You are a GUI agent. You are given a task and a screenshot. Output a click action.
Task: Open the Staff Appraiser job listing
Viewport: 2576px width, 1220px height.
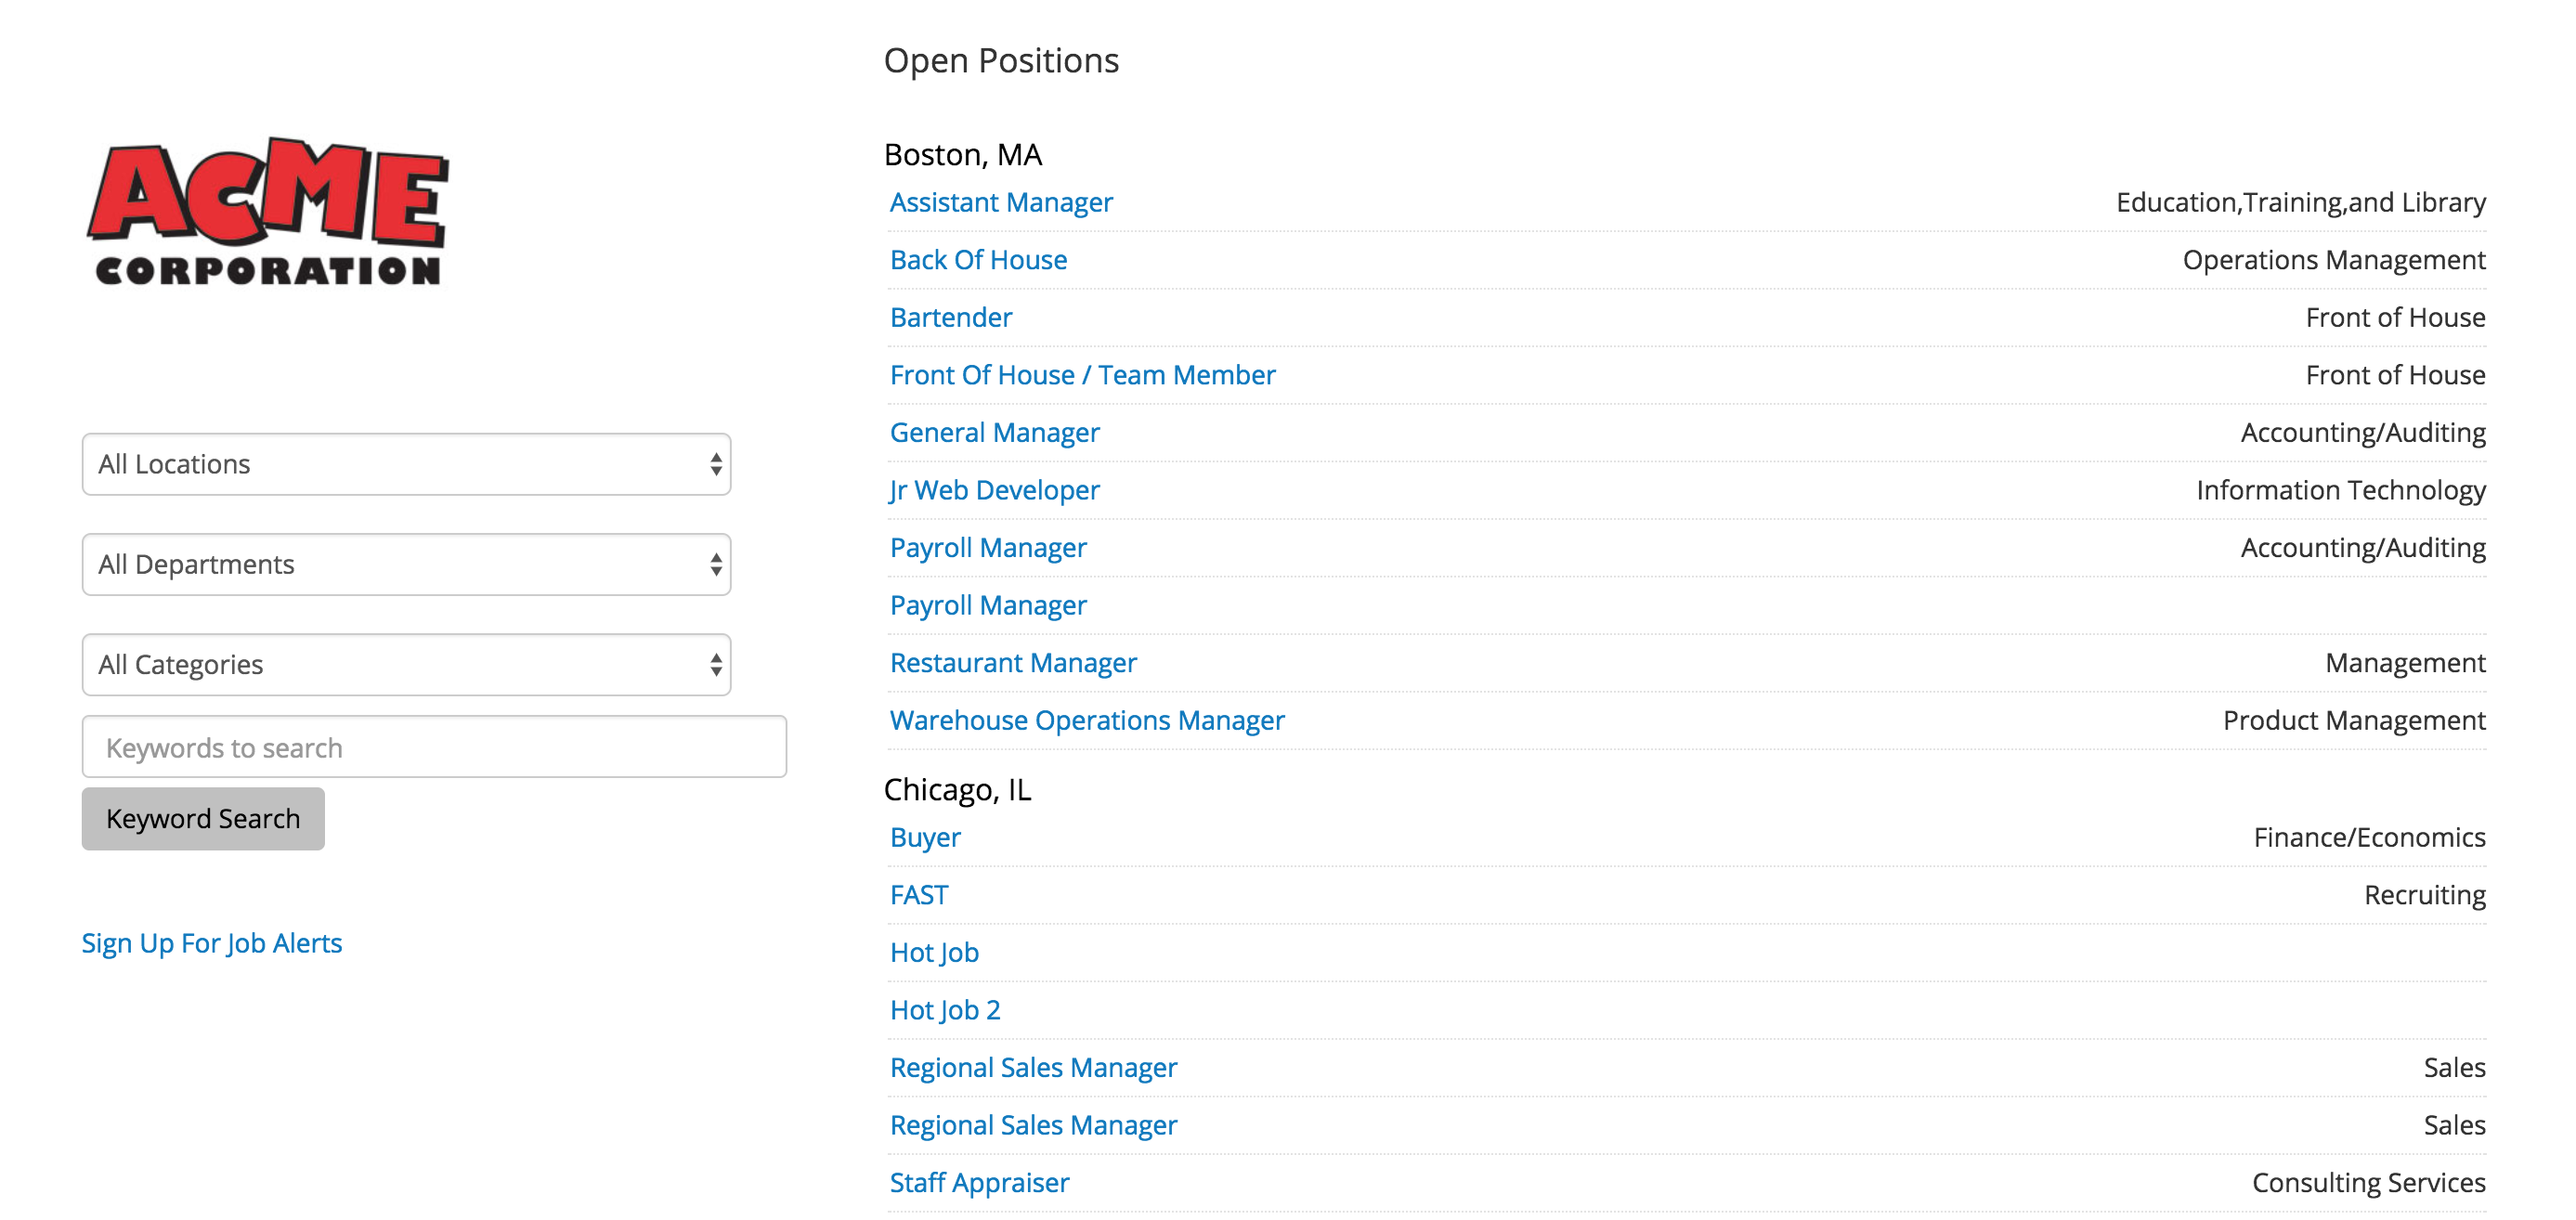coord(978,1183)
